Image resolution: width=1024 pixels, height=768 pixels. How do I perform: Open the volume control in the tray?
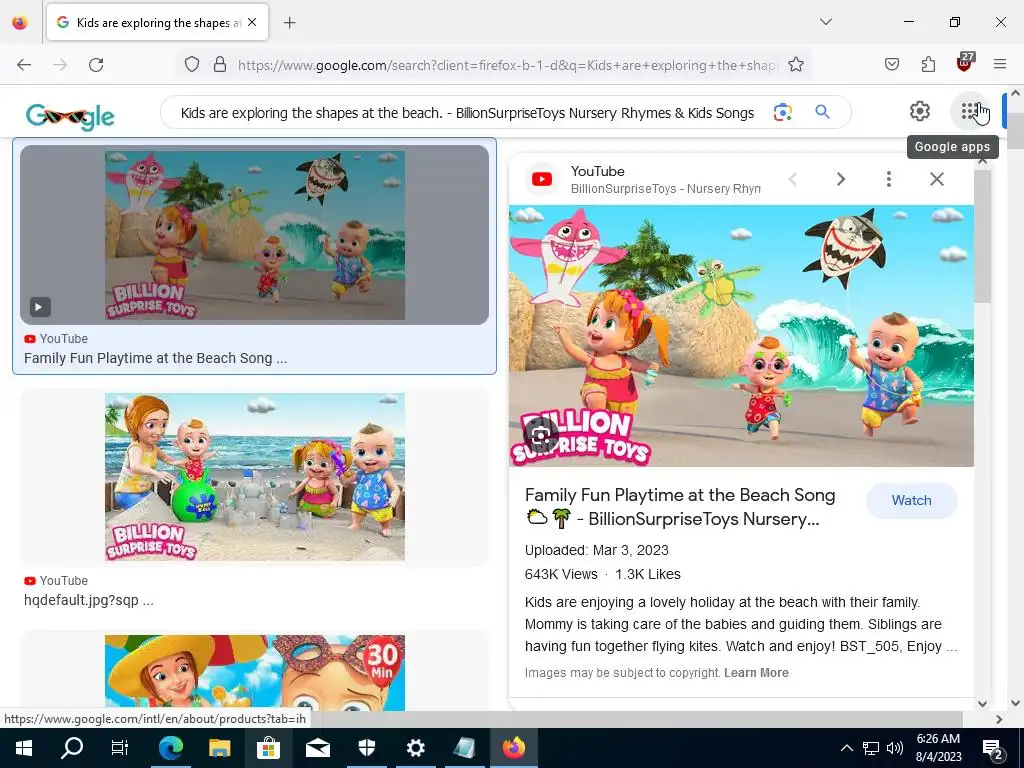(895, 748)
